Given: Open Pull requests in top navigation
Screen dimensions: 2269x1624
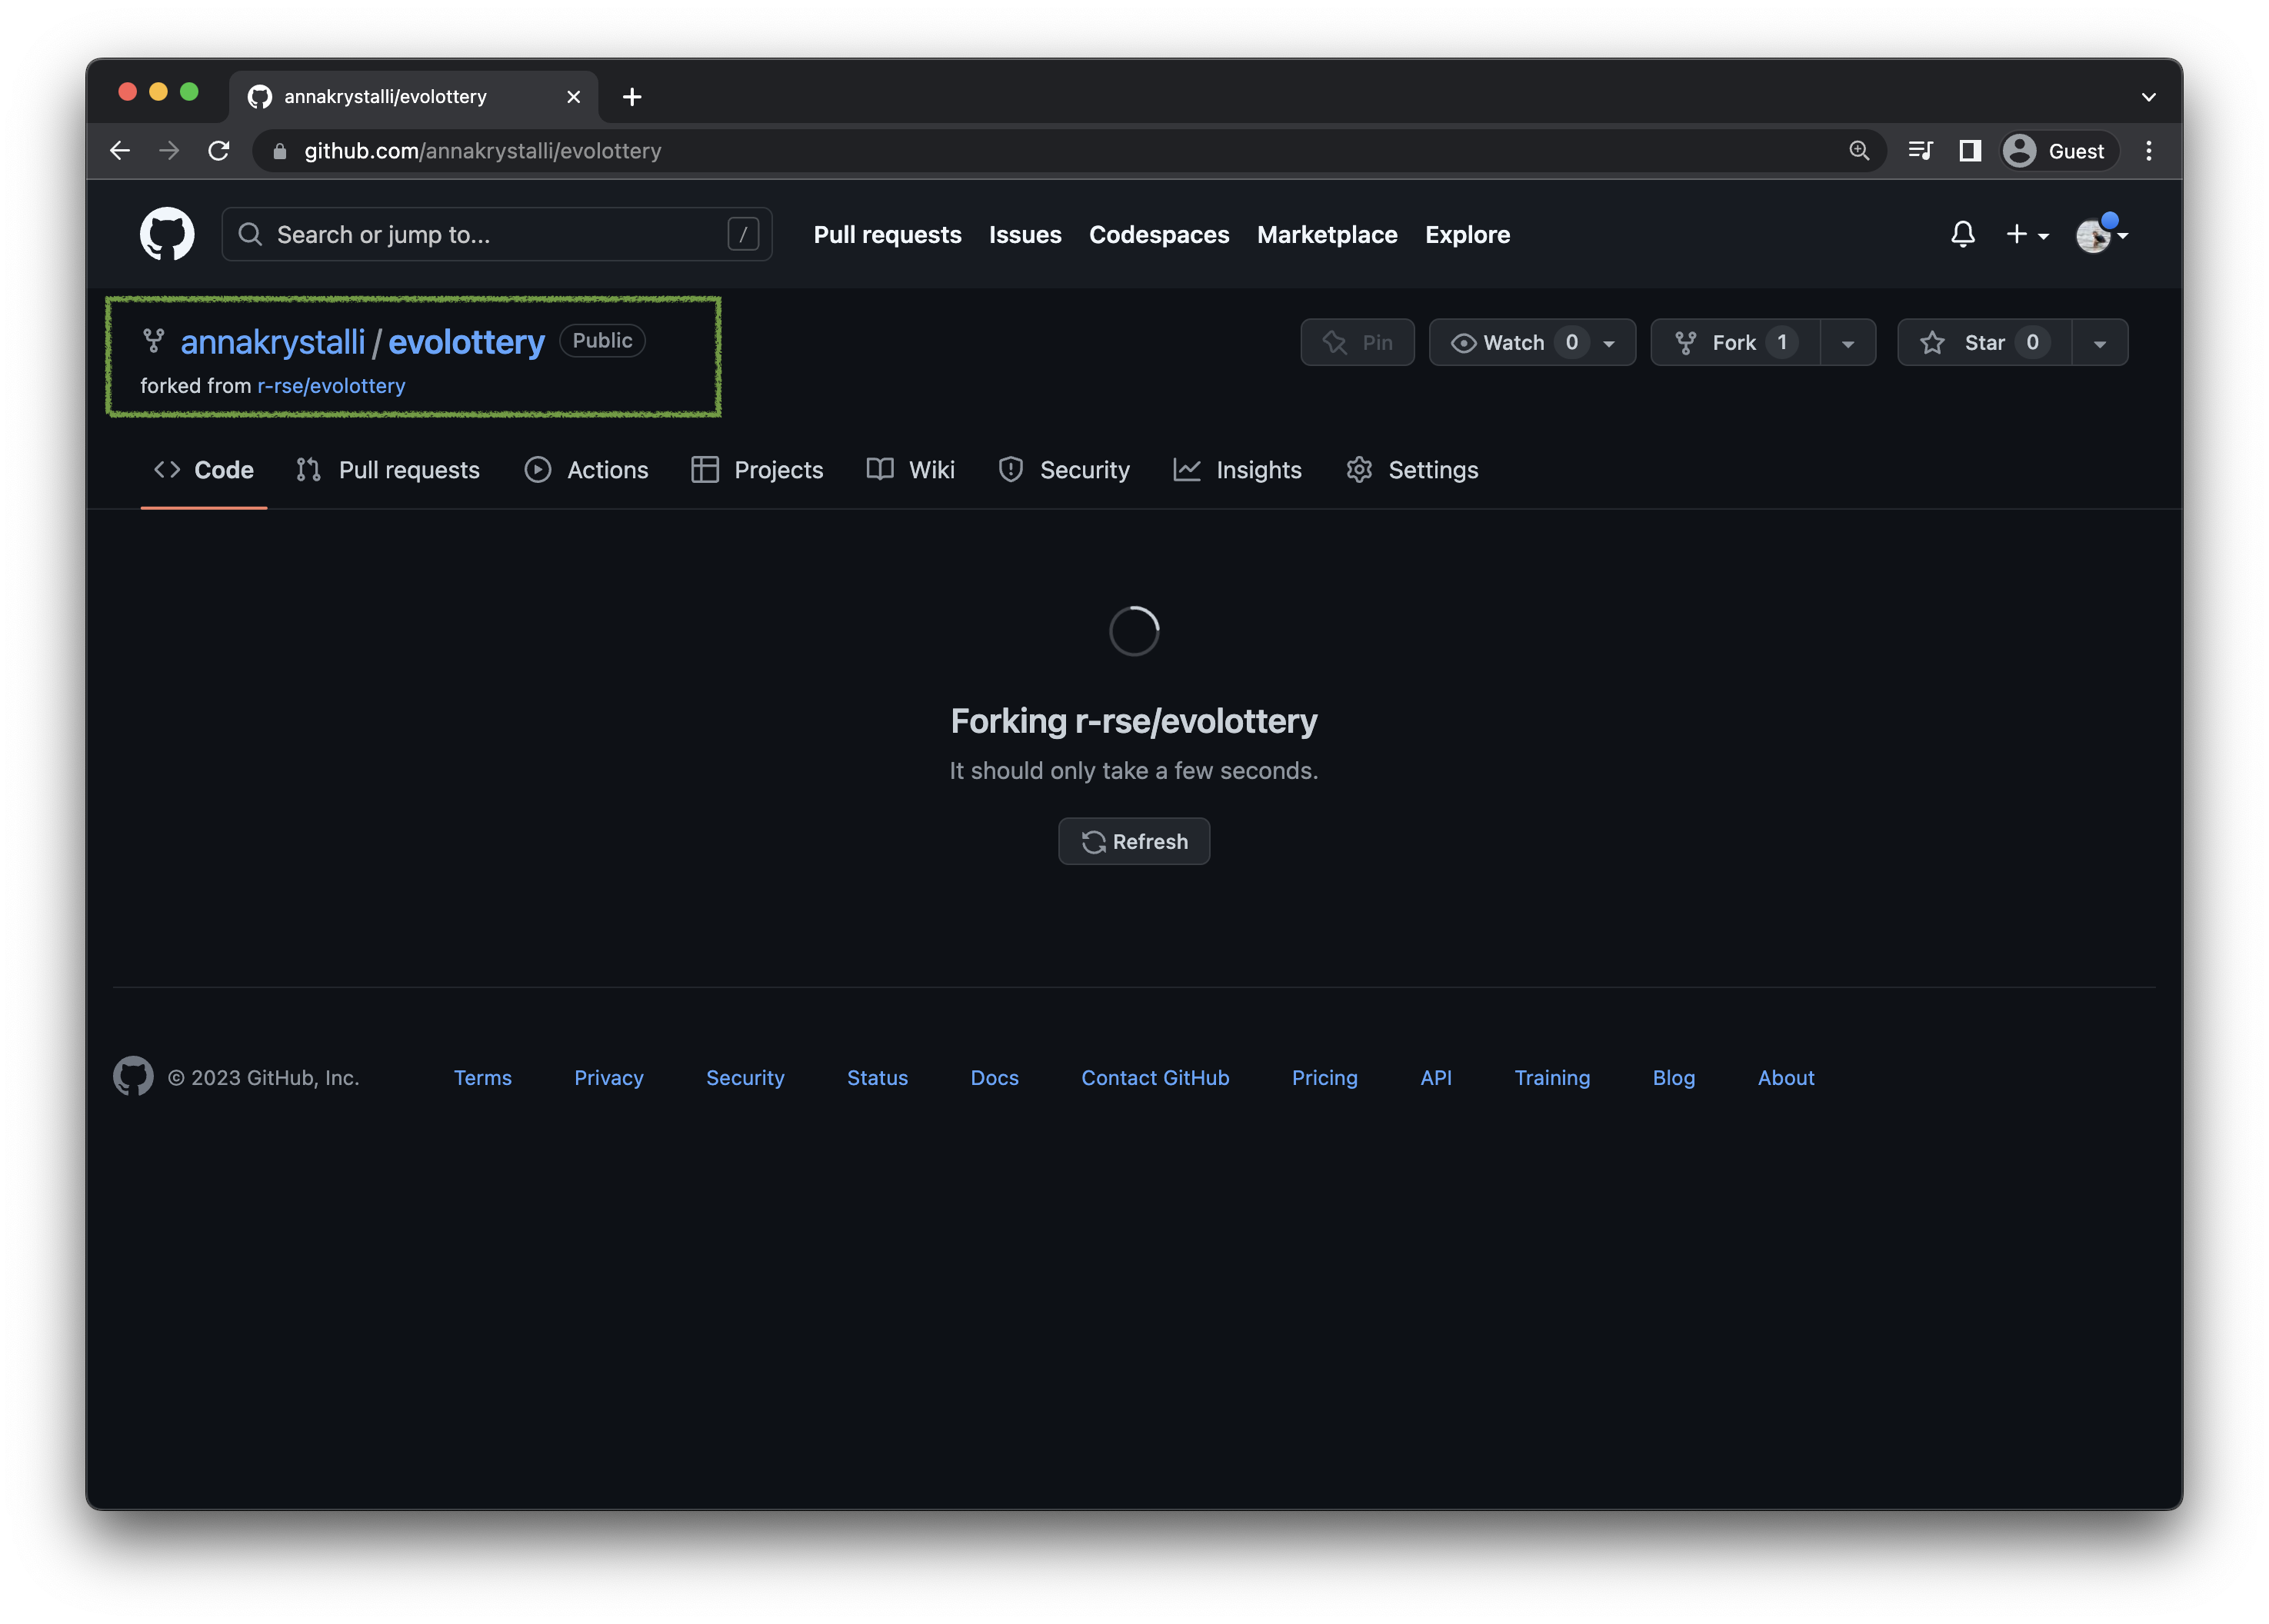Looking at the screenshot, I should point(887,234).
